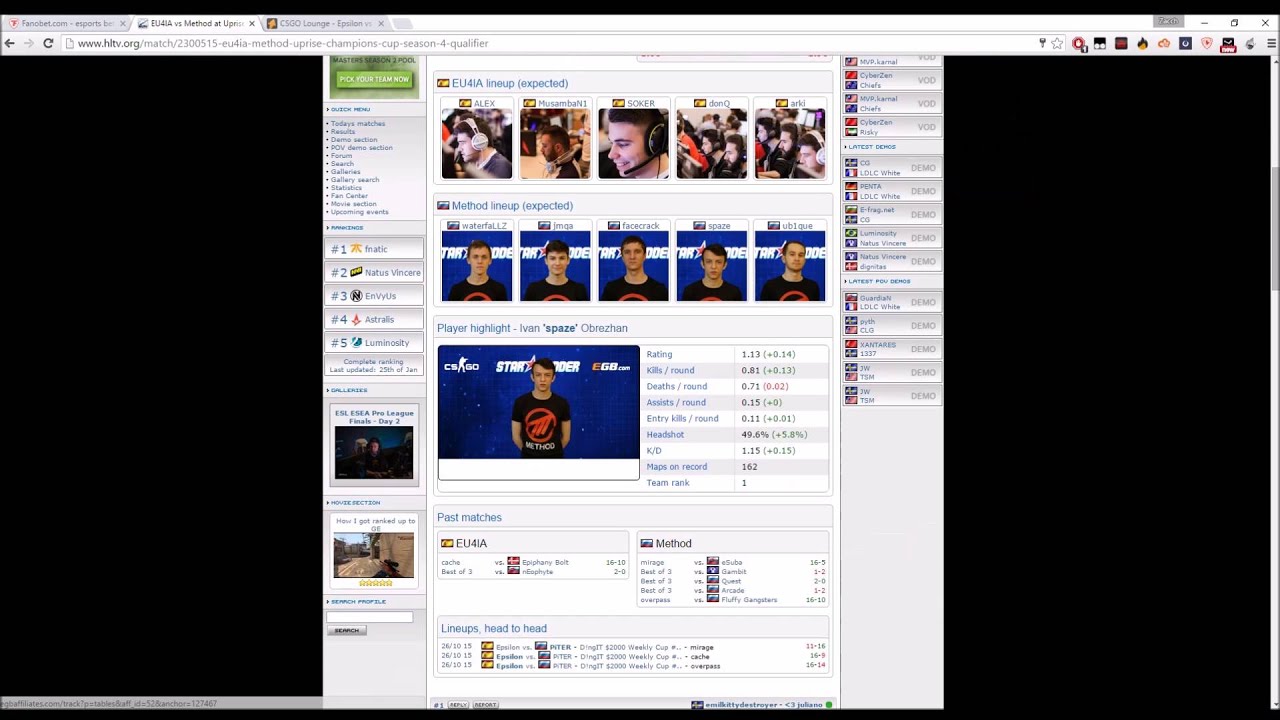Open the Chrome hamburger menu

pyautogui.click(x=1271, y=43)
